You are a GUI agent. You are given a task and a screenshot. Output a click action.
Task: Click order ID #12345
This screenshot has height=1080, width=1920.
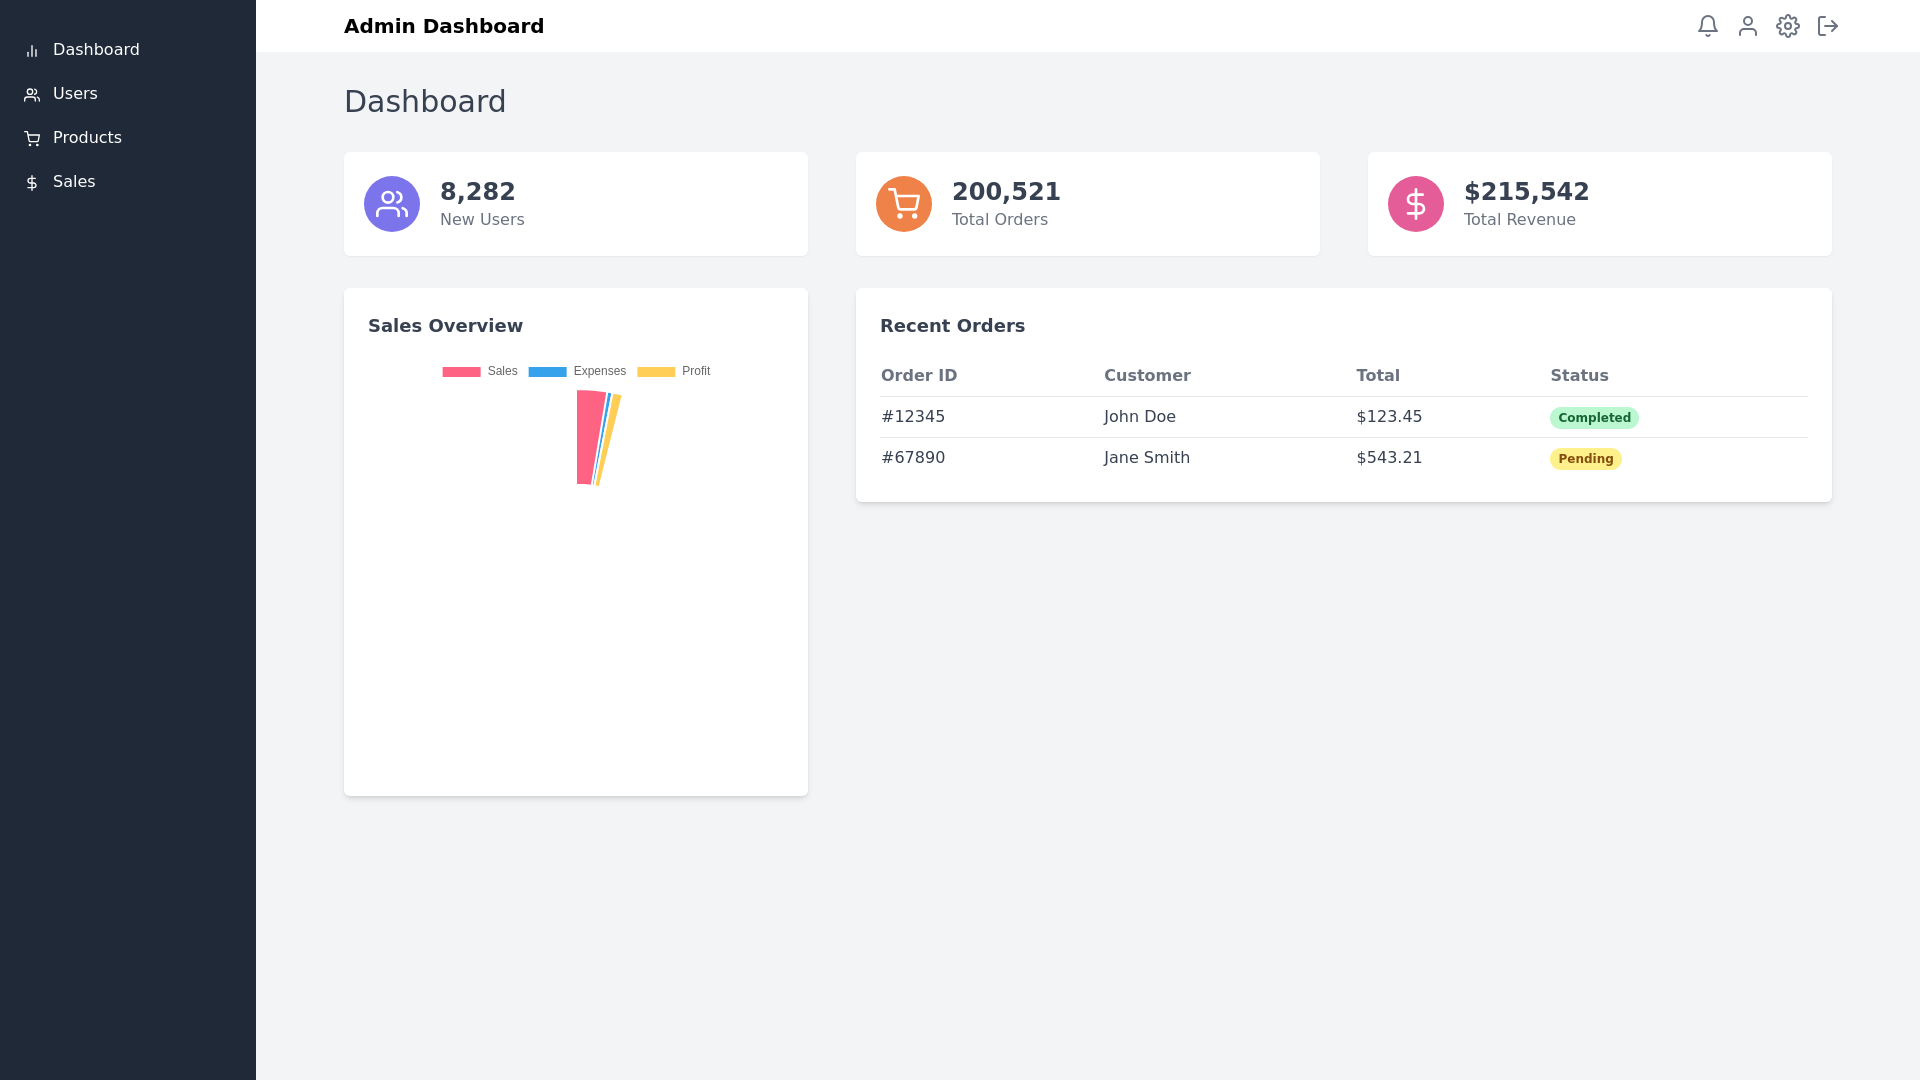(913, 417)
